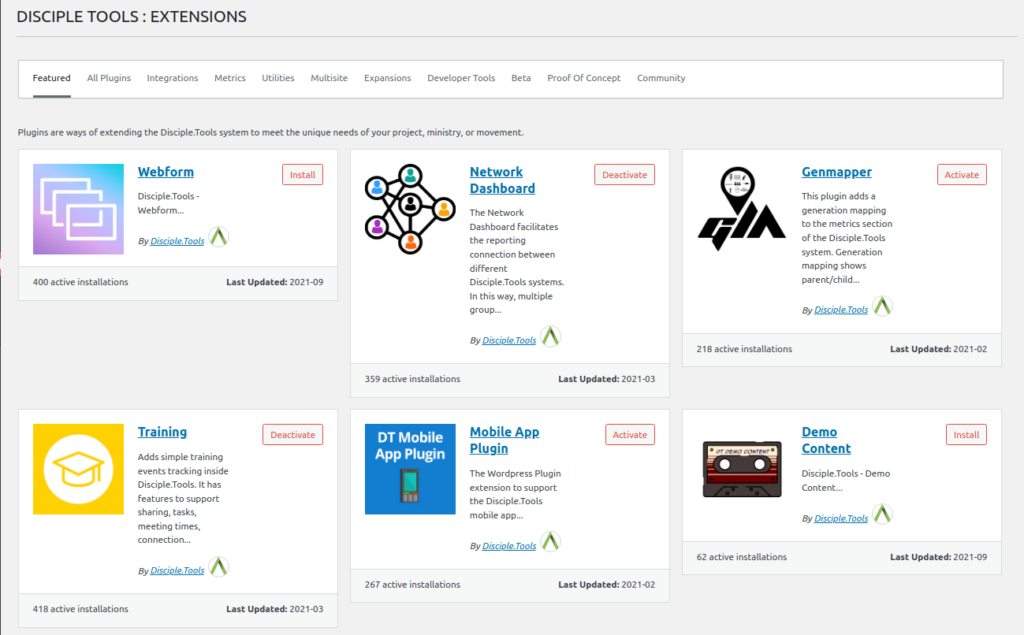Click the Network Dashboard reporting connection description
Image resolution: width=1024 pixels, height=635 pixels.
tap(517, 261)
